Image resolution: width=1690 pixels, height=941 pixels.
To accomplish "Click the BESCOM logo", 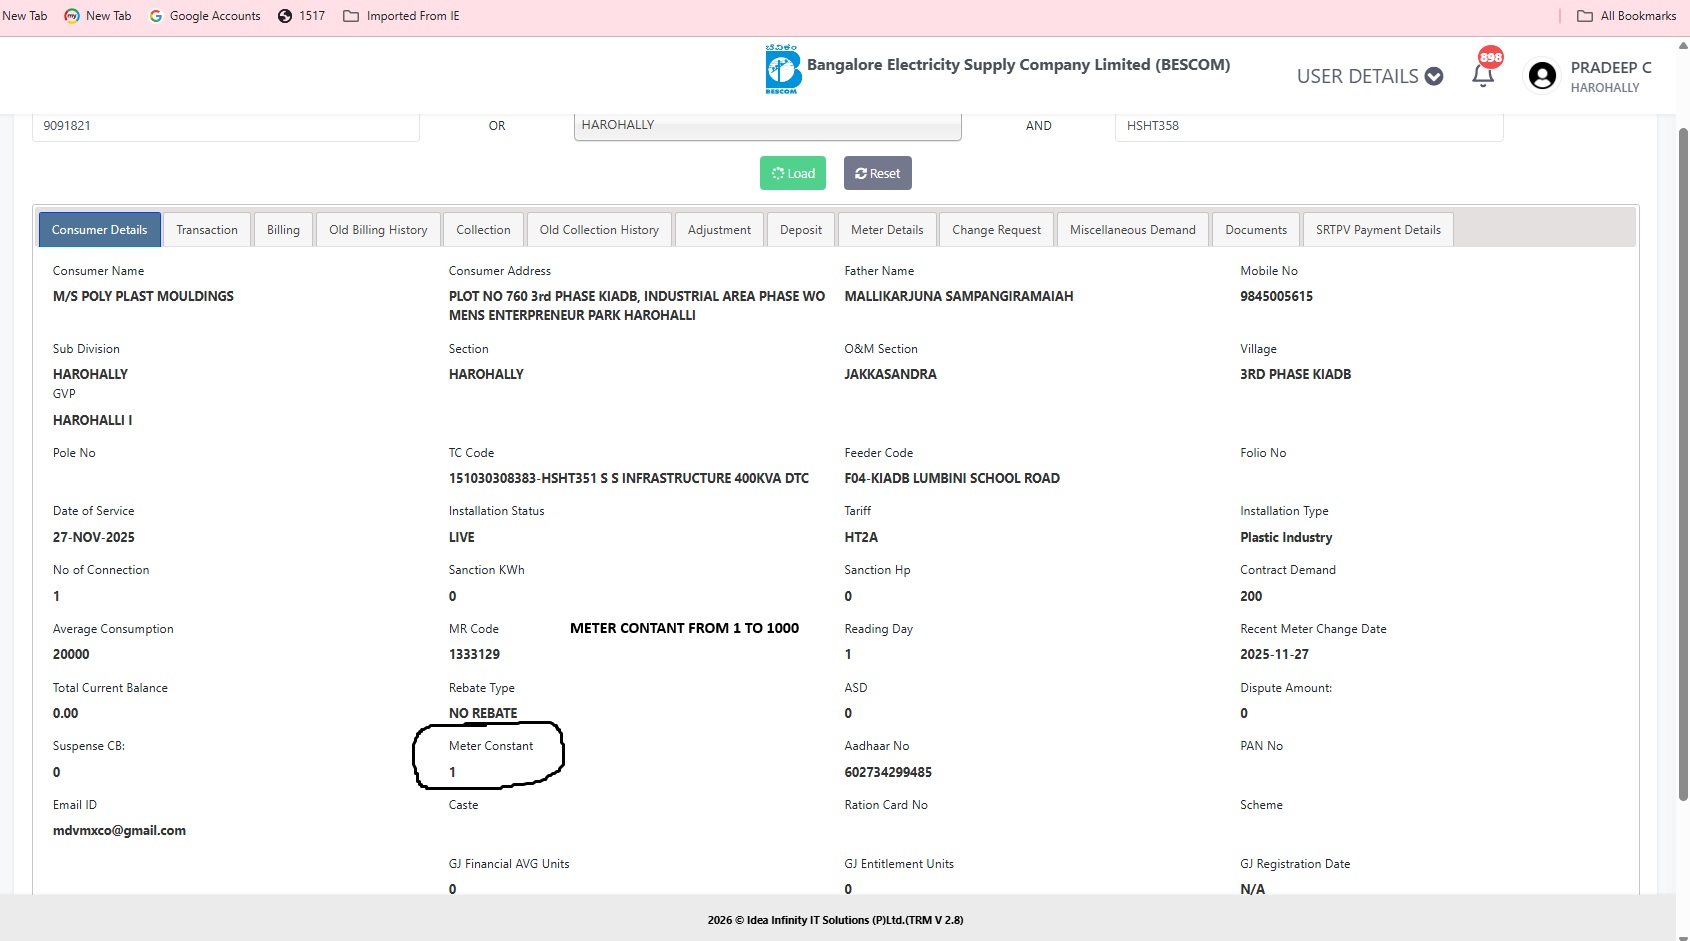I will pos(783,70).
